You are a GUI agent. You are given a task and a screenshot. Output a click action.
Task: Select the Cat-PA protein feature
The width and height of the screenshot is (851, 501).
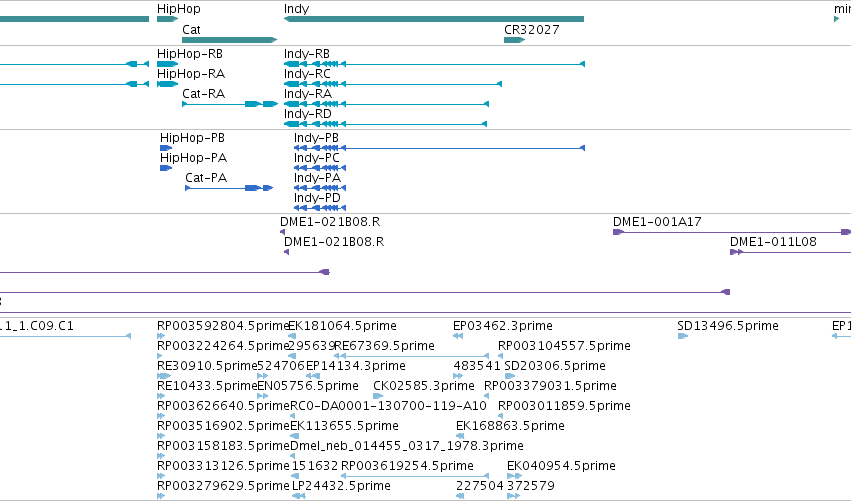coord(229,188)
